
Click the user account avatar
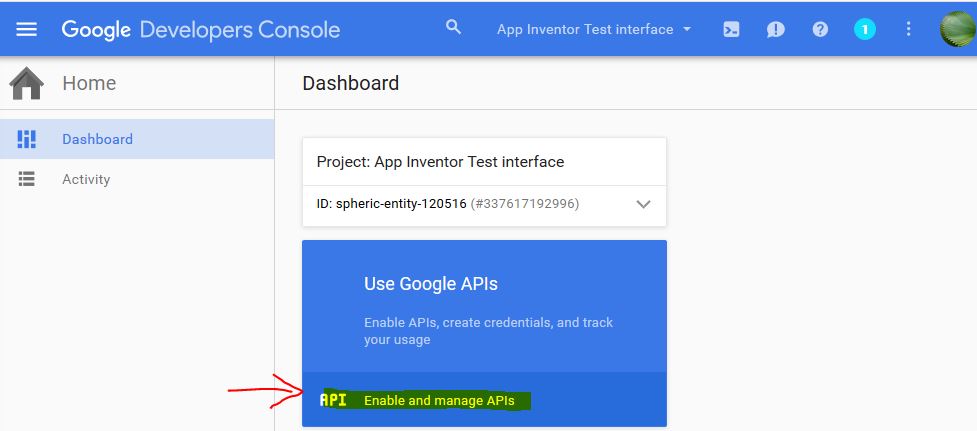958,29
